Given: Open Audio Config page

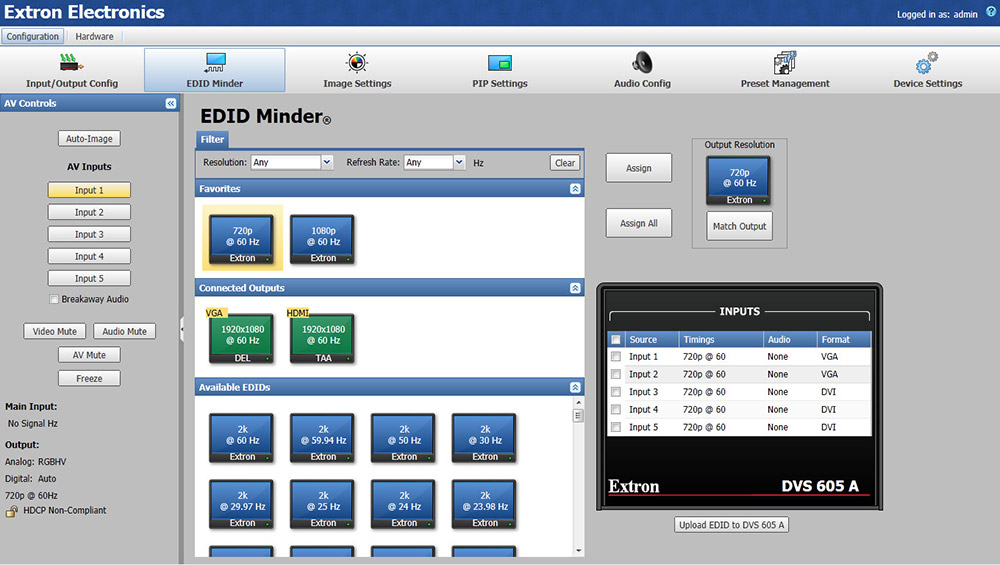Looking at the screenshot, I should (642, 71).
